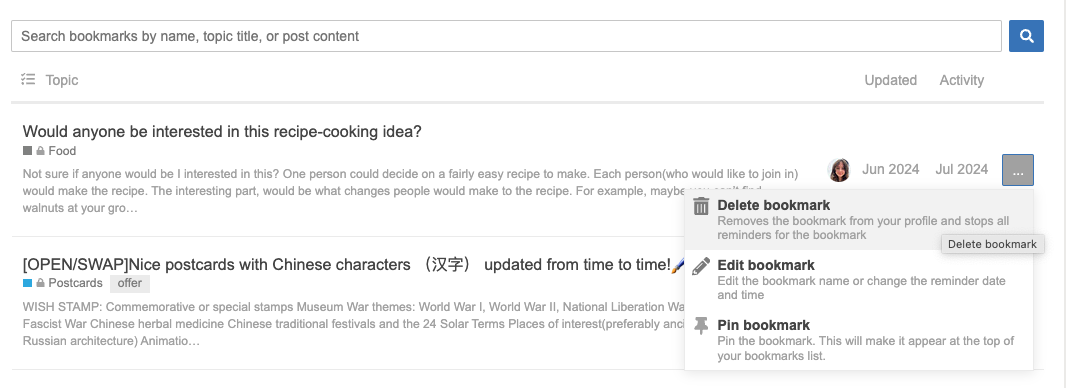Toggle the ellipsis bookmark actions dropdown
This screenshot has width=1066, height=388.
click(x=1018, y=170)
